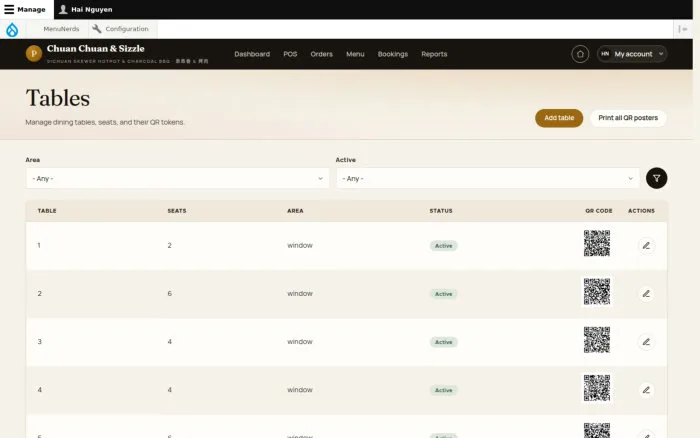Screen dimensions: 700x438
Task: Open the Manage hamburger menu
Action: point(9,9)
